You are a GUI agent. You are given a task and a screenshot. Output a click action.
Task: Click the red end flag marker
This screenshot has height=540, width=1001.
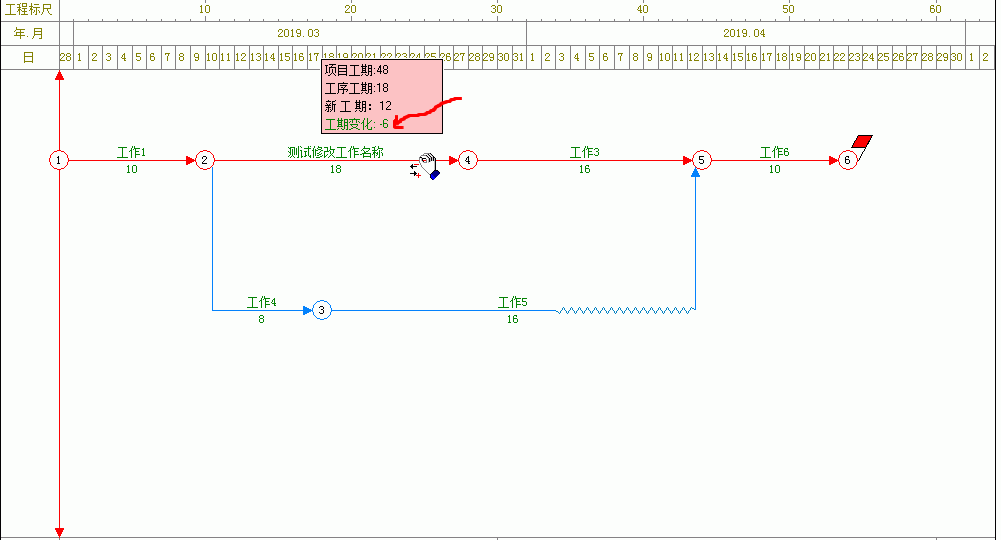862,142
